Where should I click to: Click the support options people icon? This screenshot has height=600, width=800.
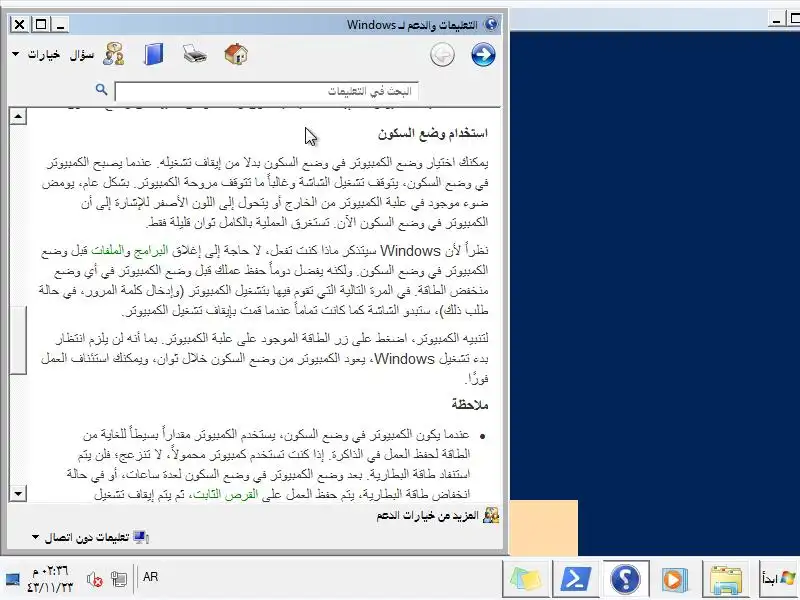[491, 515]
